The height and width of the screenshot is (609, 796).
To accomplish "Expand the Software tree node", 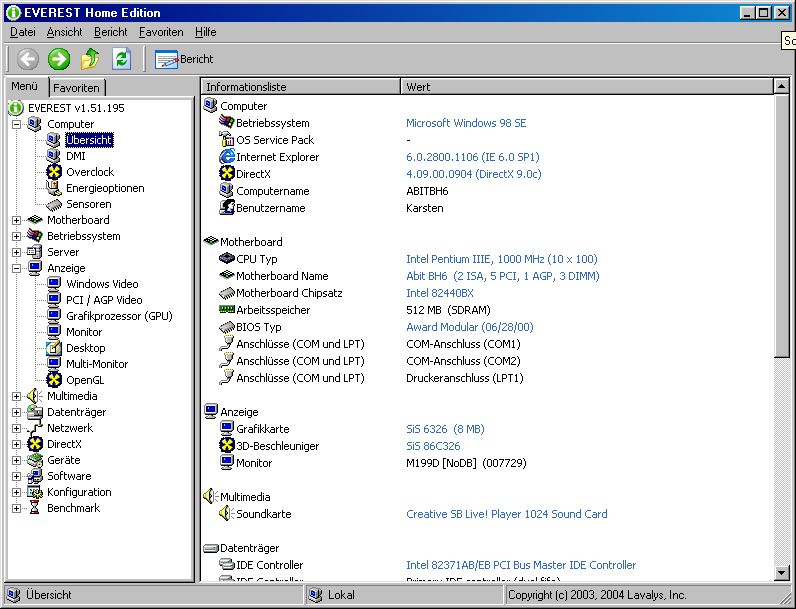I will [x=17, y=477].
